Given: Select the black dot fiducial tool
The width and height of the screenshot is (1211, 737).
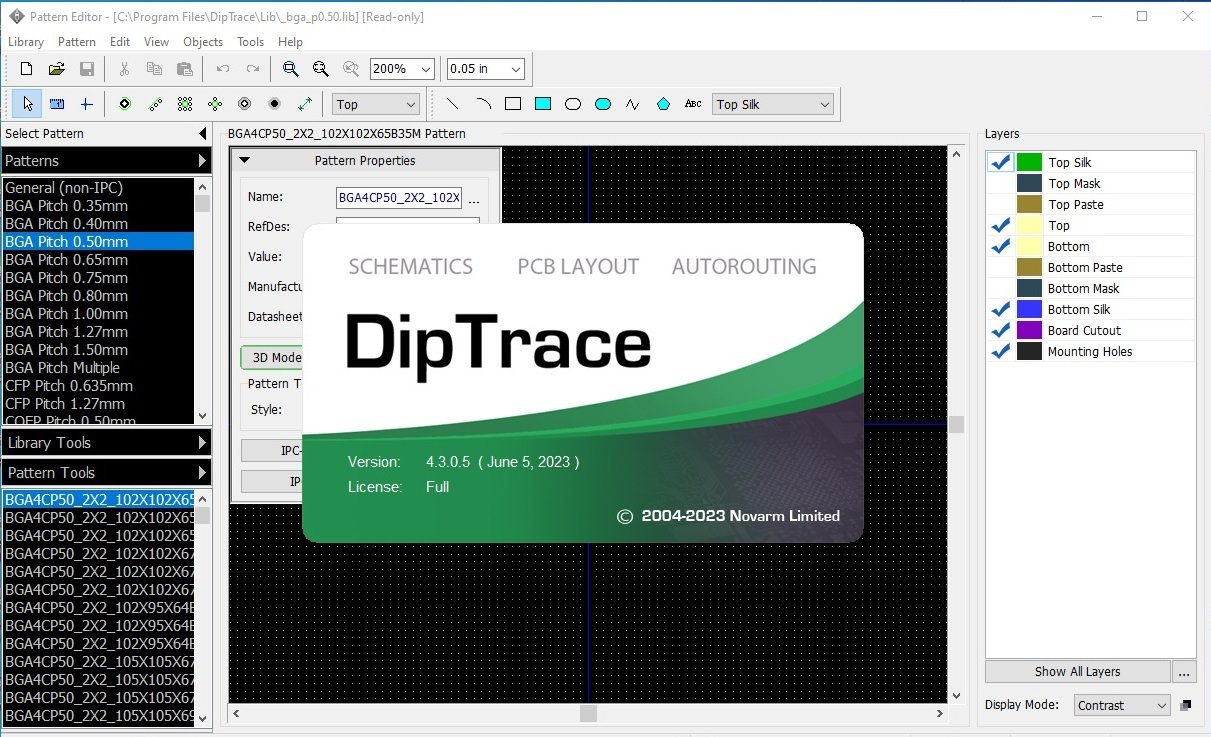Looking at the screenshot, I should point(274,104).
